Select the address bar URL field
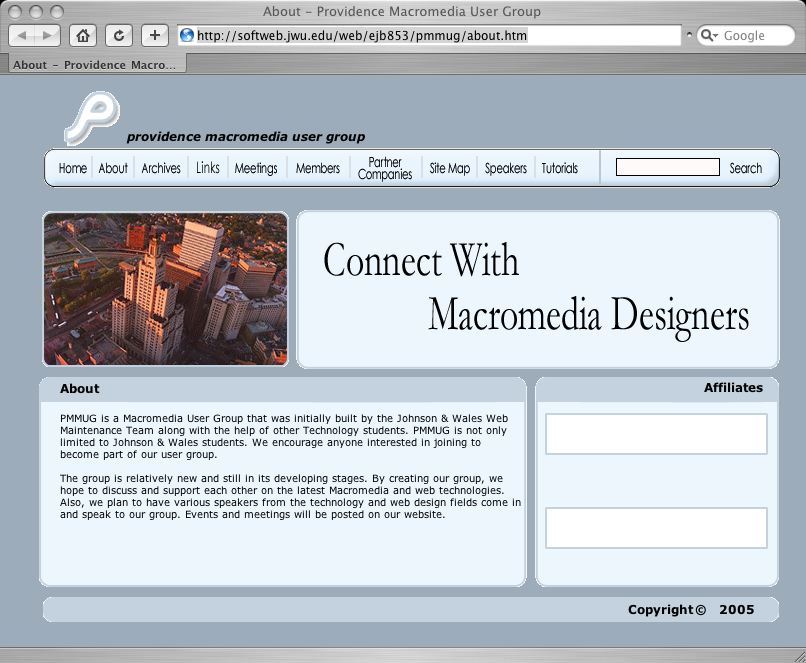The image size is (806, 663). pos(430,35)
